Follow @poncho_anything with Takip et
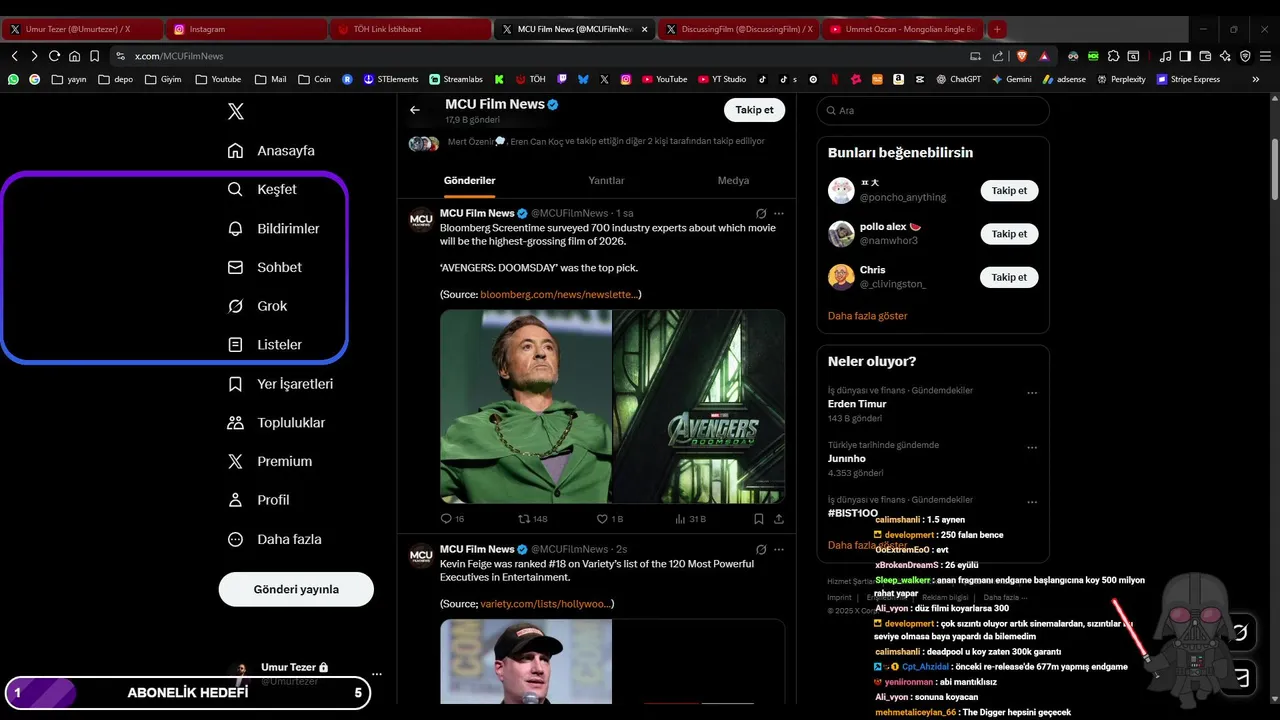 [x=1009, y=190]
